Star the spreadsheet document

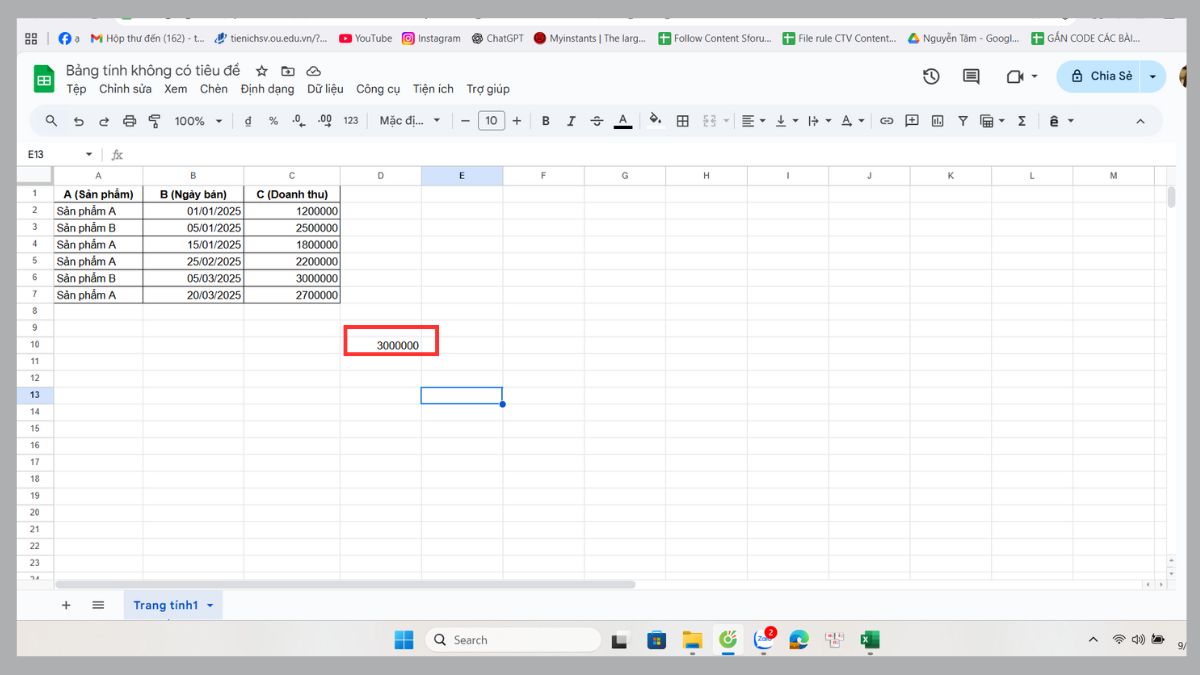262,71
